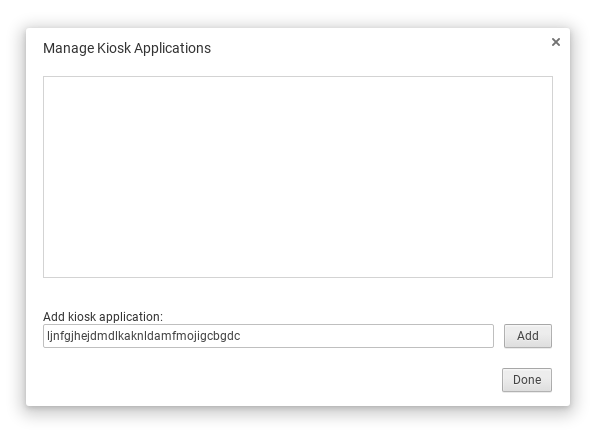Add the entered app ID to the list

pyautogui.click(x=528, y=336)
